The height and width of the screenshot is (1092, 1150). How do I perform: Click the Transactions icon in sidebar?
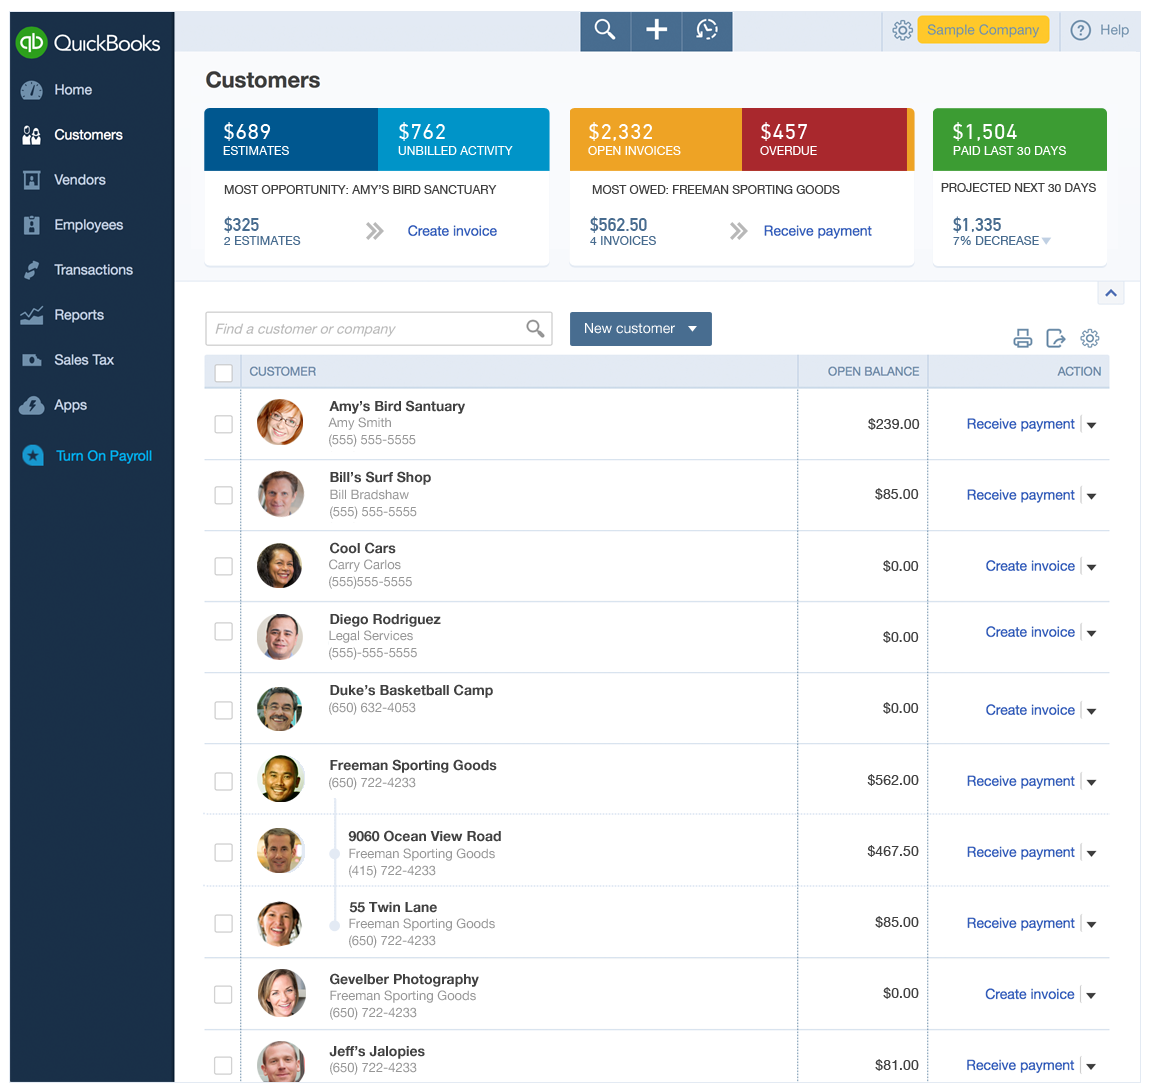click(32, 270)
